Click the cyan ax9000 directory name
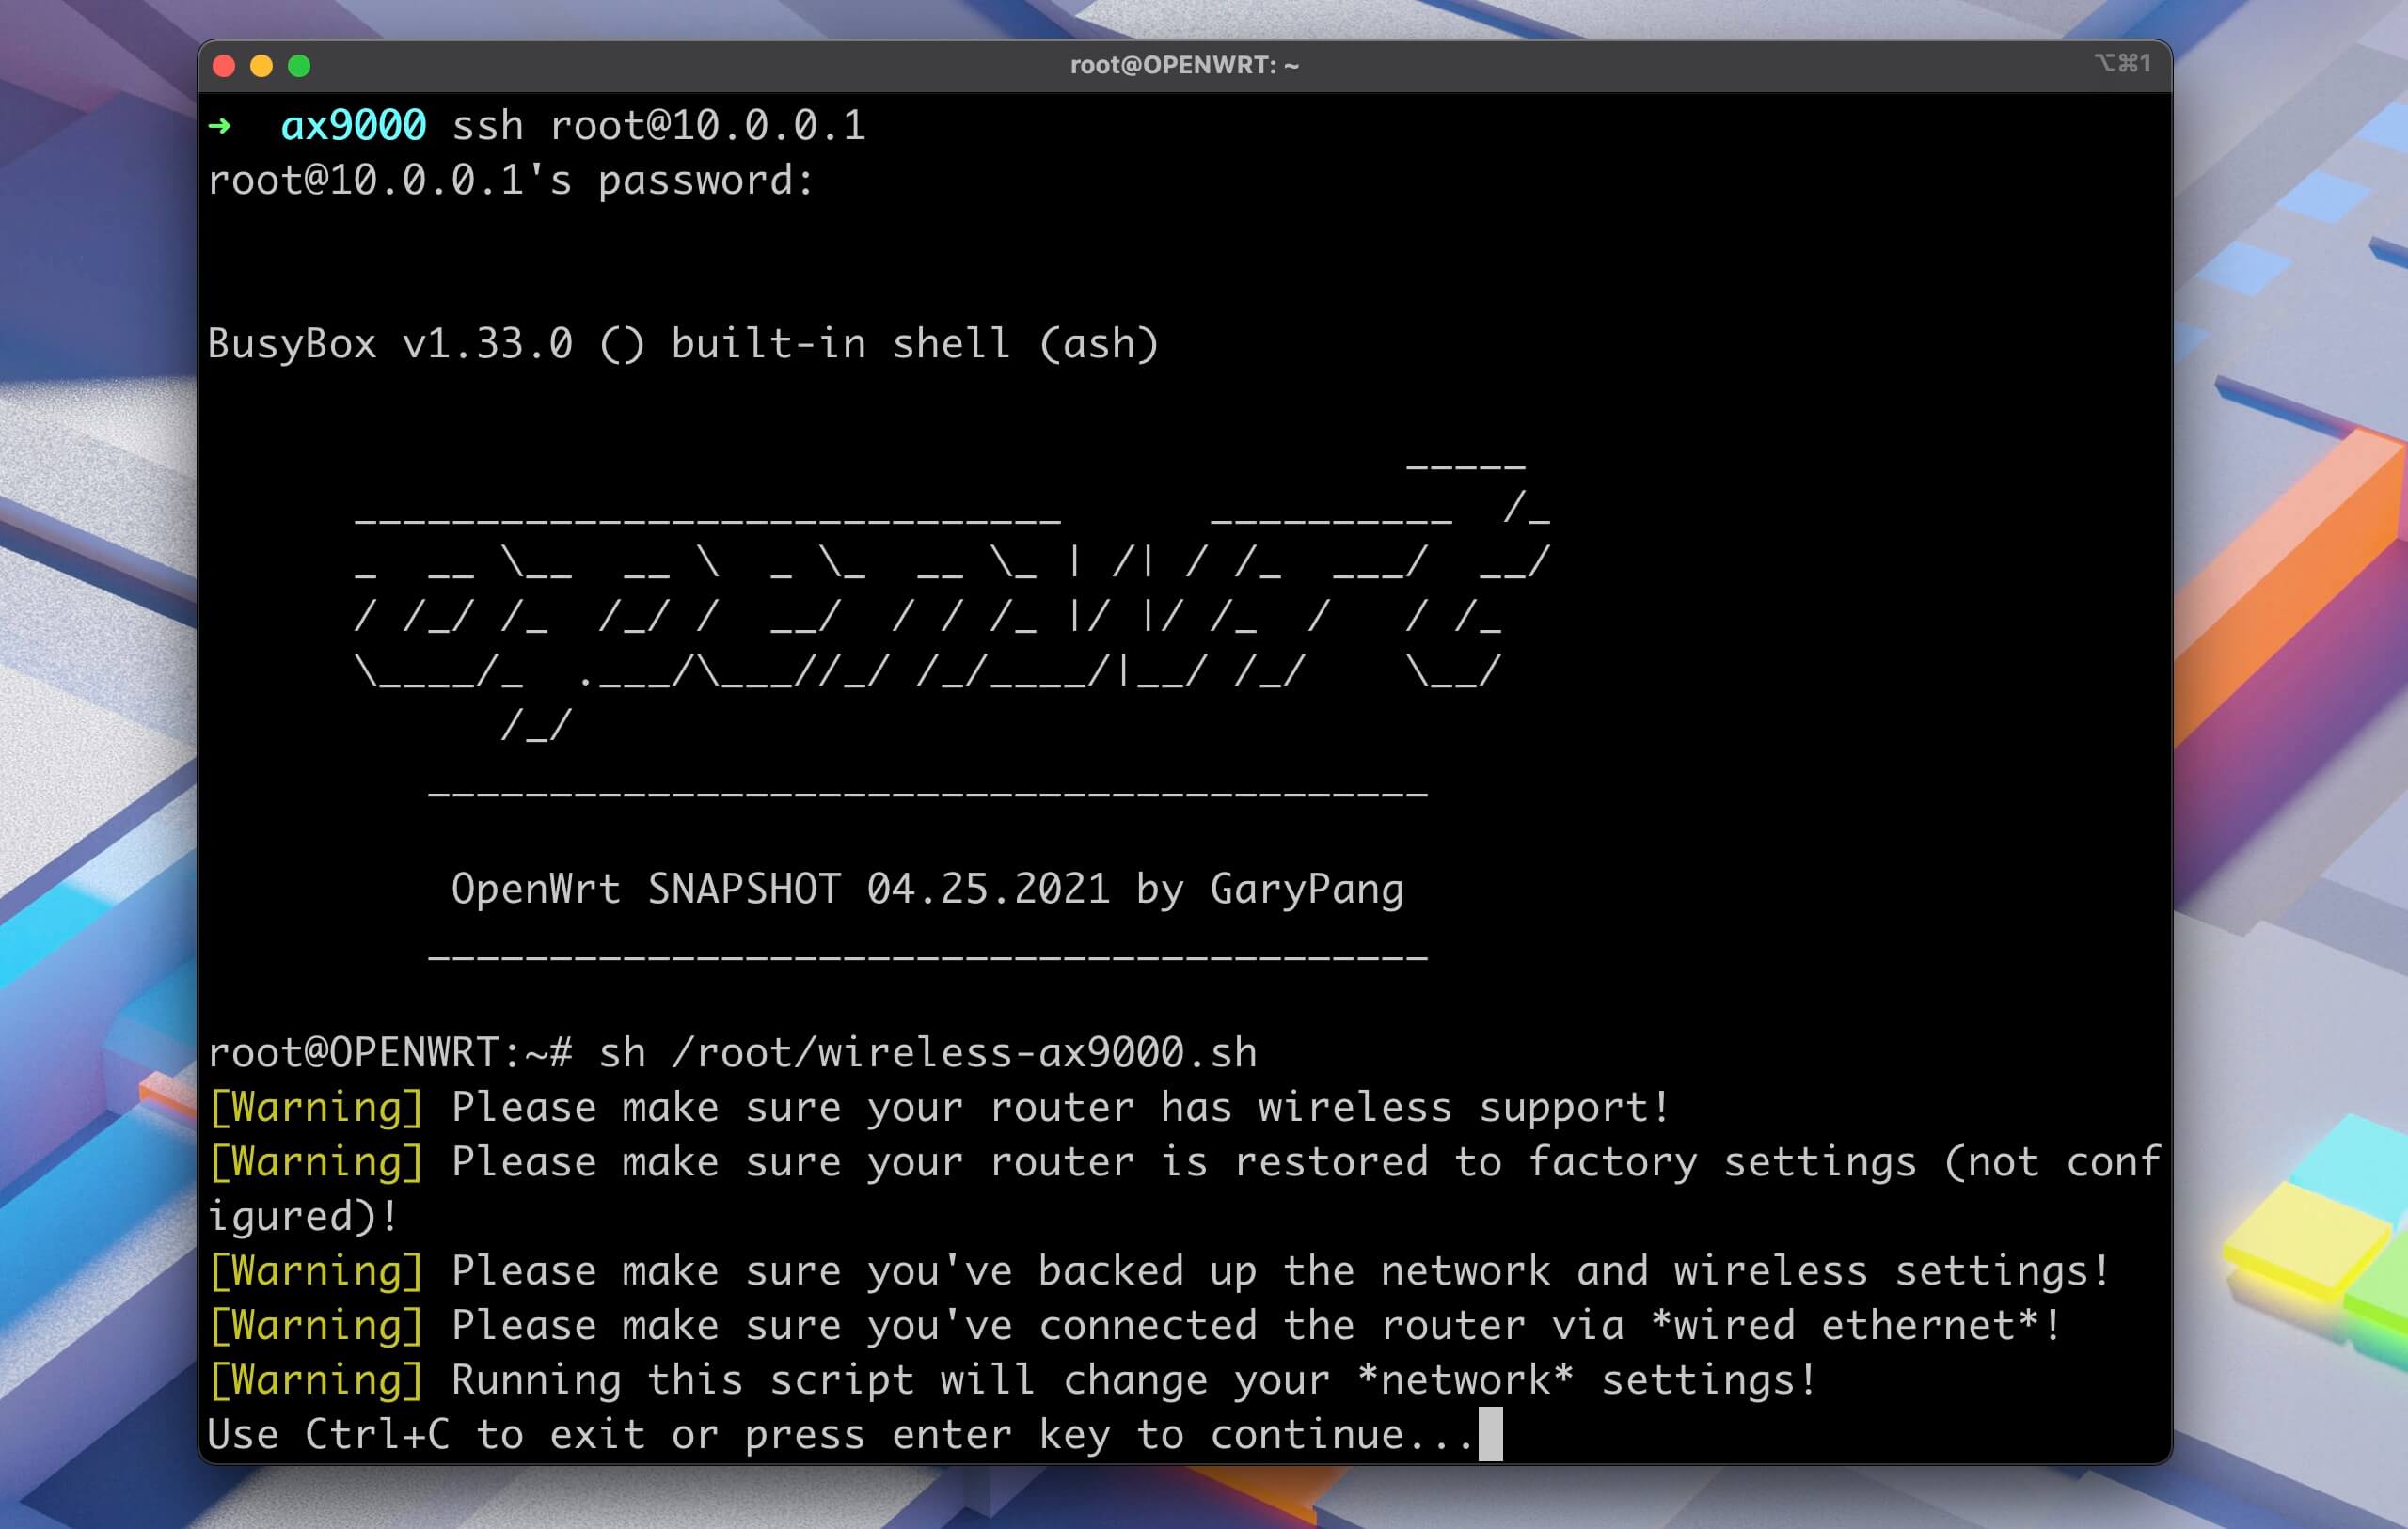The width and height of the screenshot is (2408, 1529). [353, 126]
